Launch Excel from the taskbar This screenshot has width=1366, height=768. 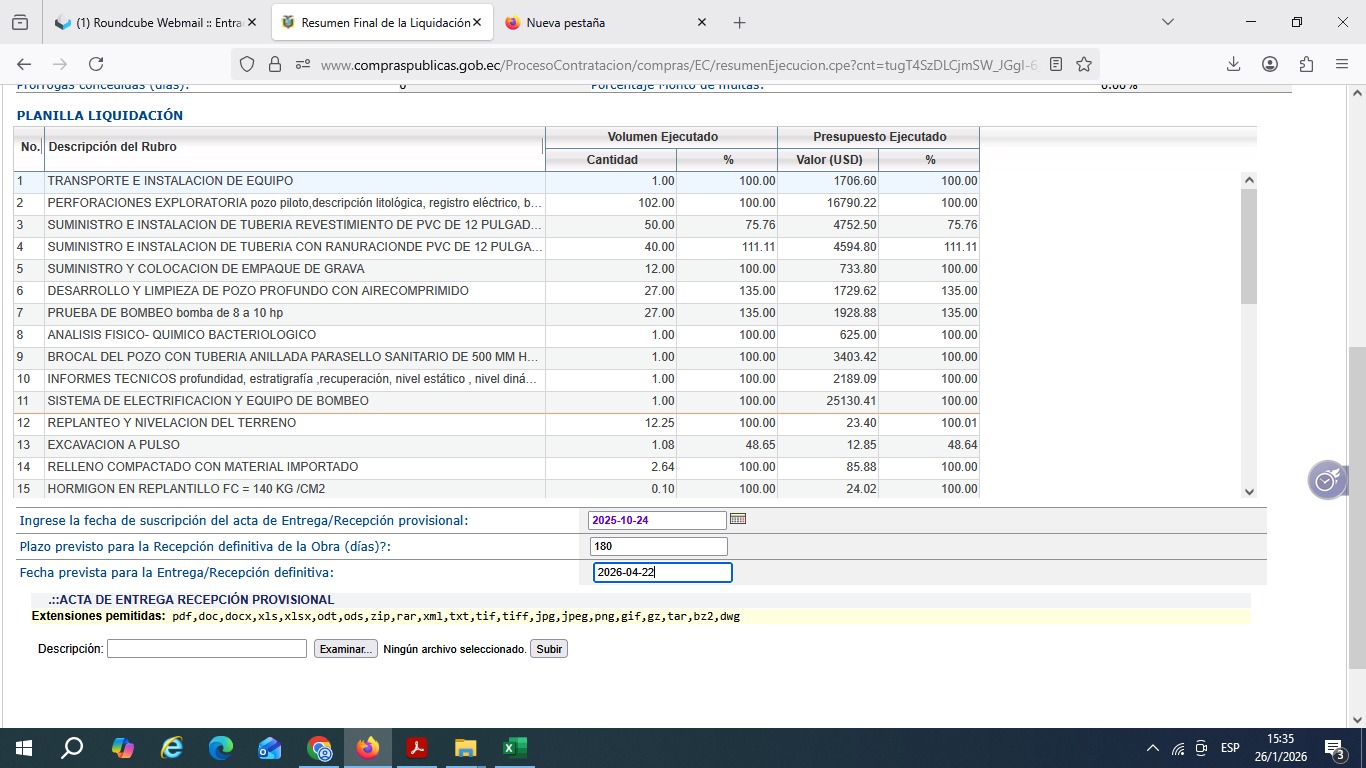514,747
